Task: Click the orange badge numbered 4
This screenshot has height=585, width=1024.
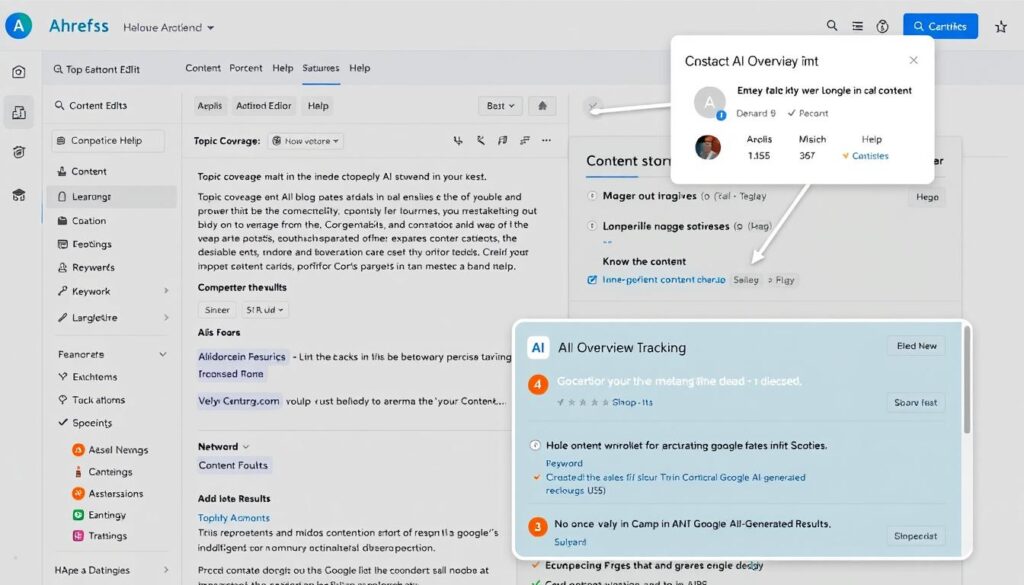Action: [x=537, y=385]
